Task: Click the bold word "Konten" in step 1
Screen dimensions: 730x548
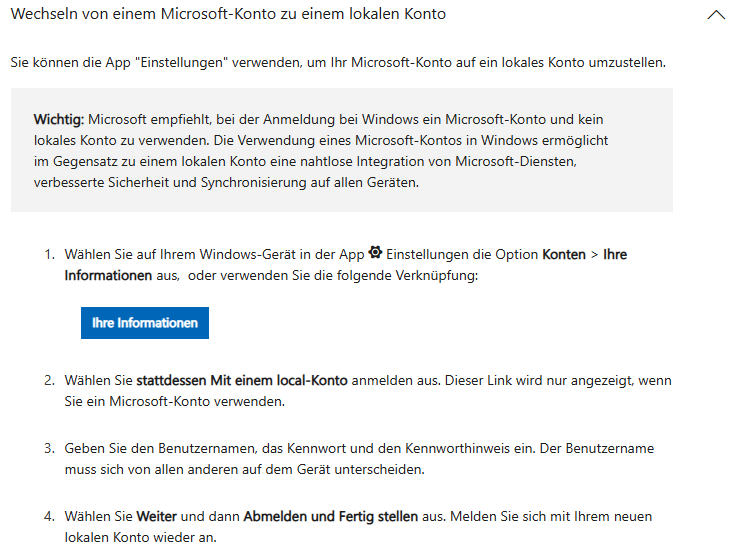Action: [564, 255]
